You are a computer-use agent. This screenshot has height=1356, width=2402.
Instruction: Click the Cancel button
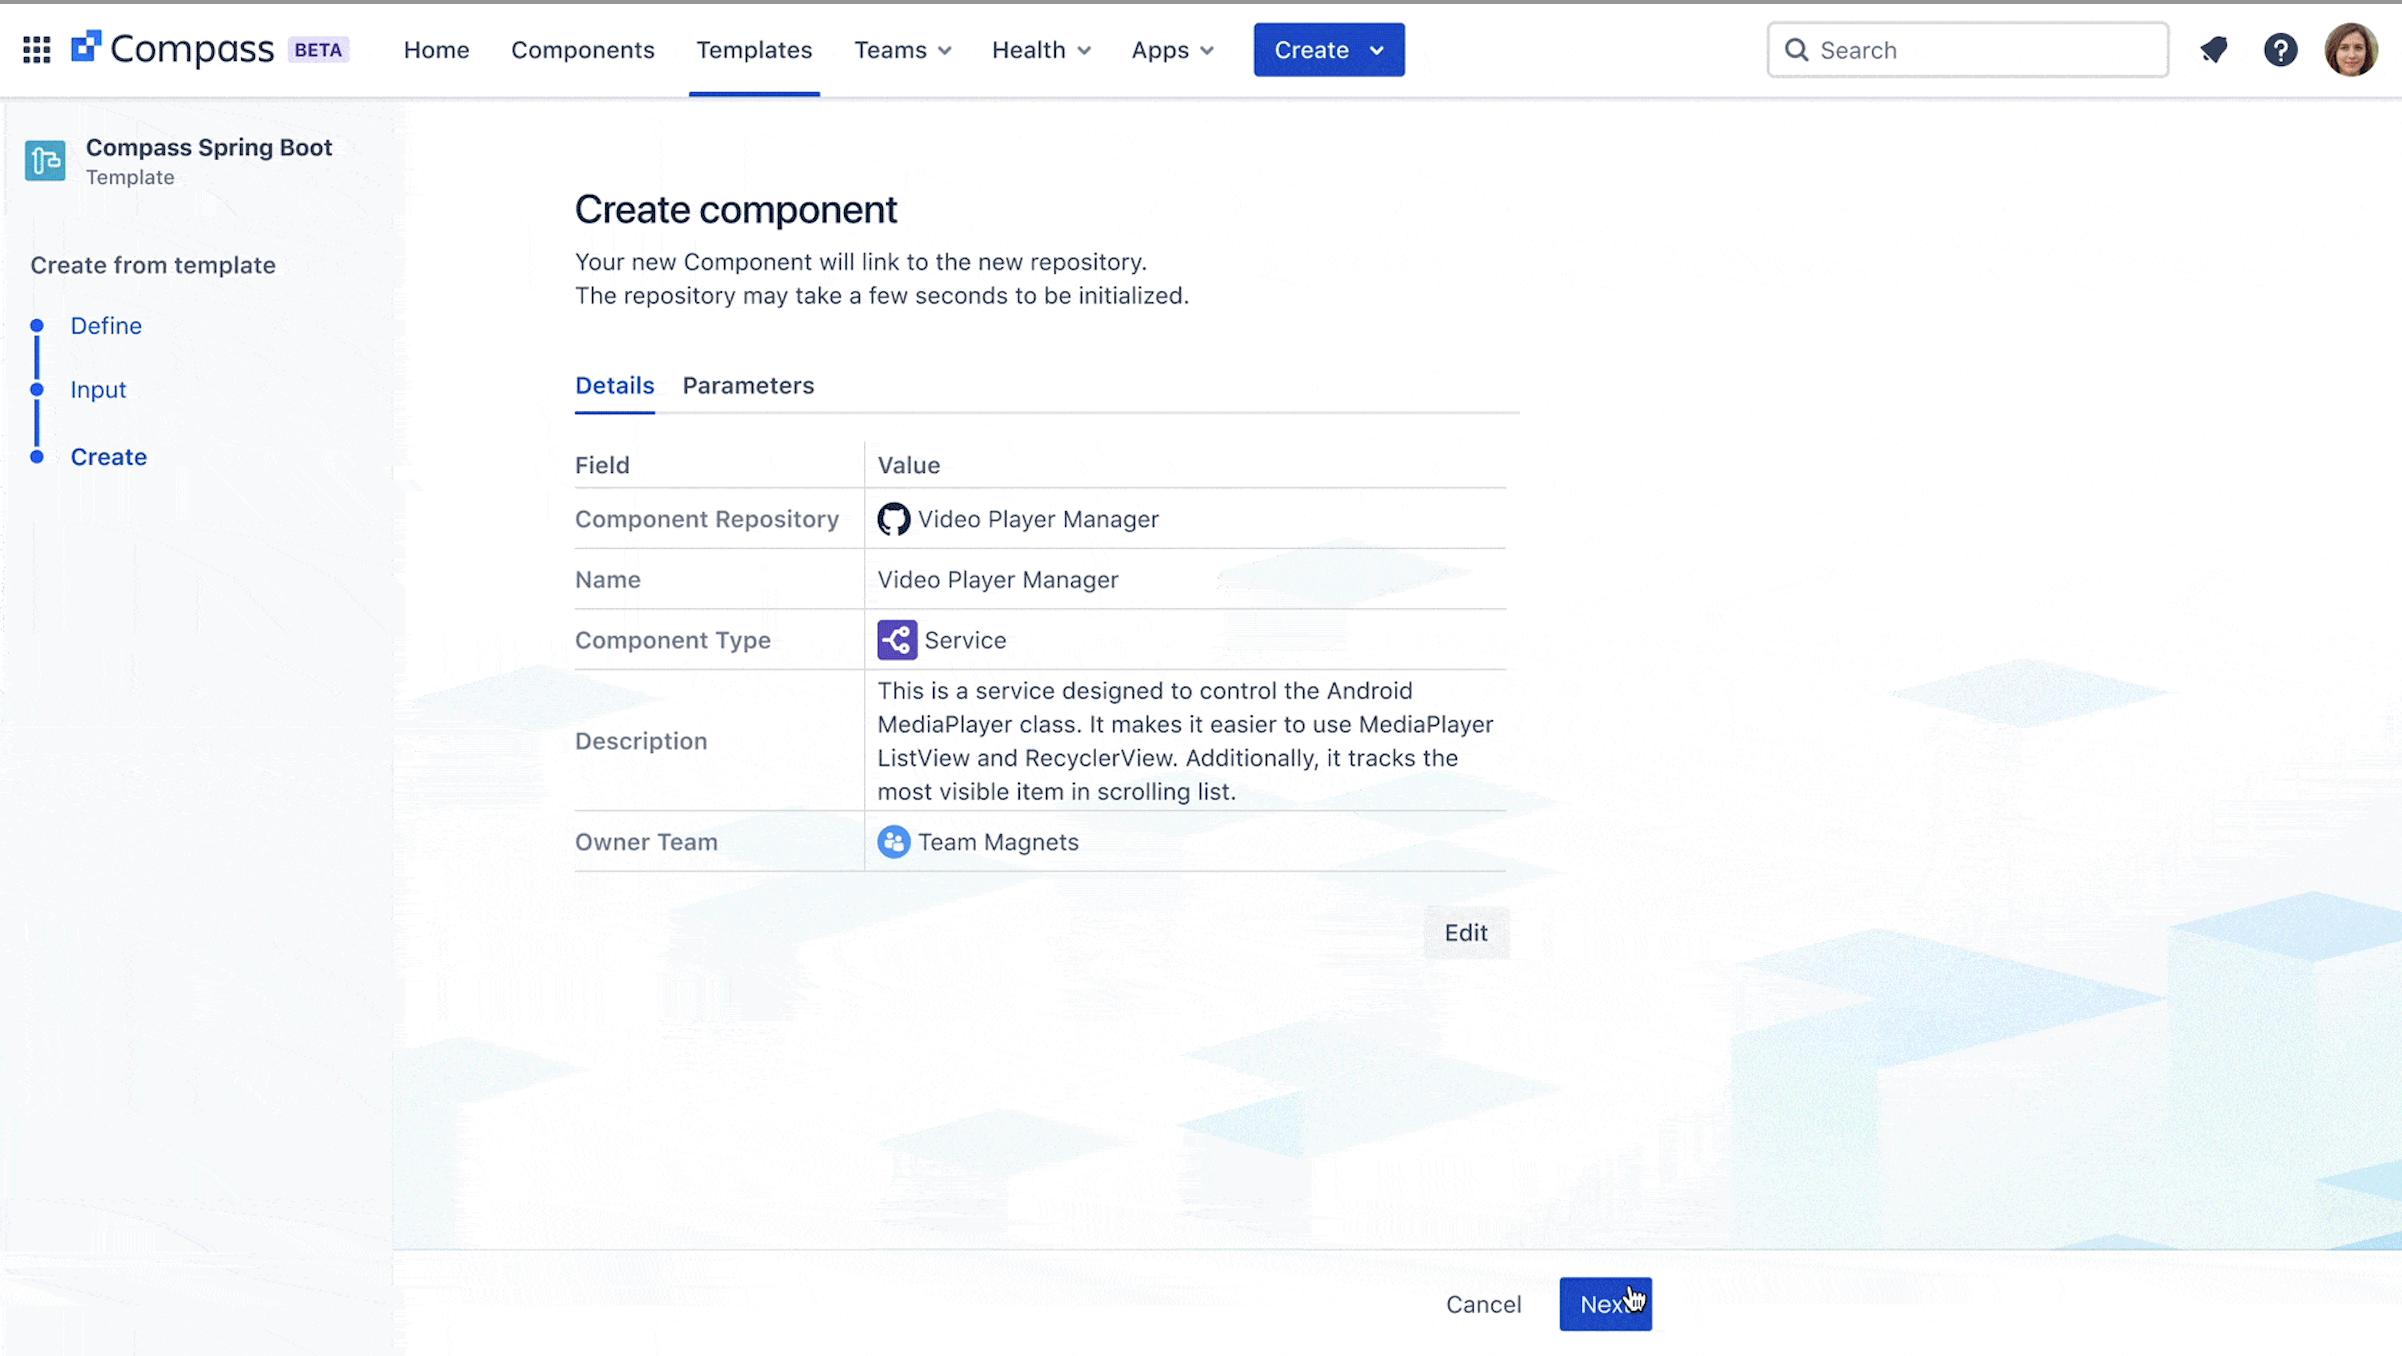coord(1483,1304)
